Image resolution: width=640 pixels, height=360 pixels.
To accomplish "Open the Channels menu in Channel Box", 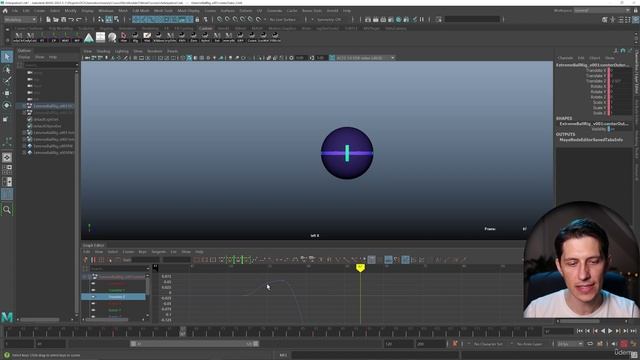I will click(565, 58).
